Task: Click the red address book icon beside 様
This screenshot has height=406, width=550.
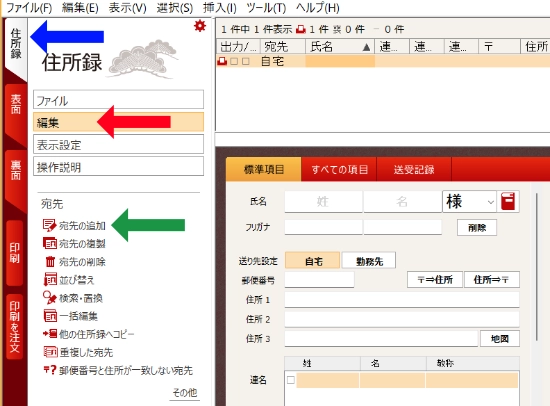Action: pos(508,201)
